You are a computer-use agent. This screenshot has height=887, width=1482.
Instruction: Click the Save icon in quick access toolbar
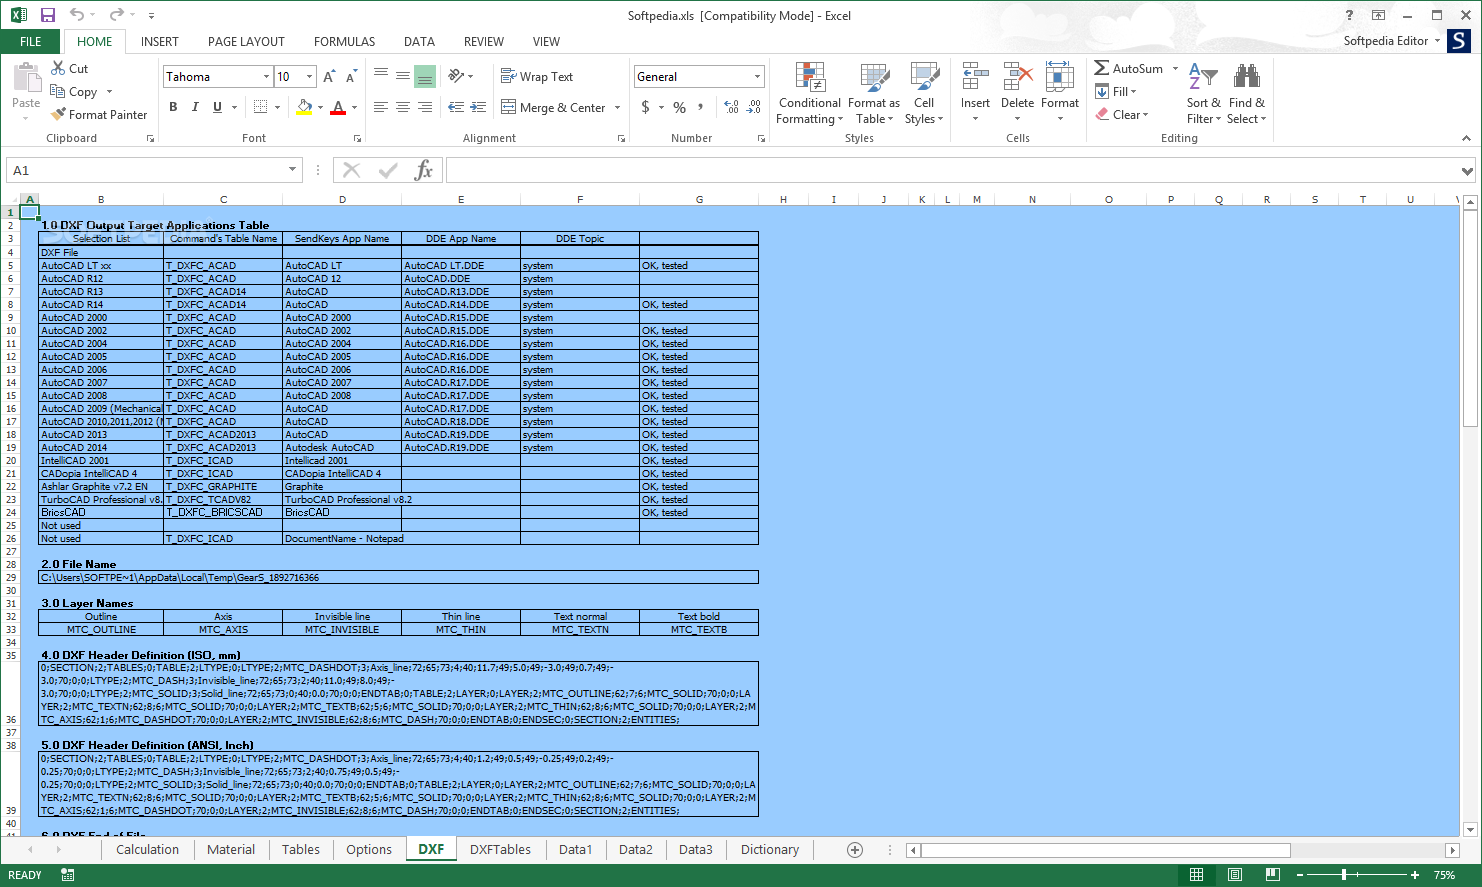pos(47,15)
